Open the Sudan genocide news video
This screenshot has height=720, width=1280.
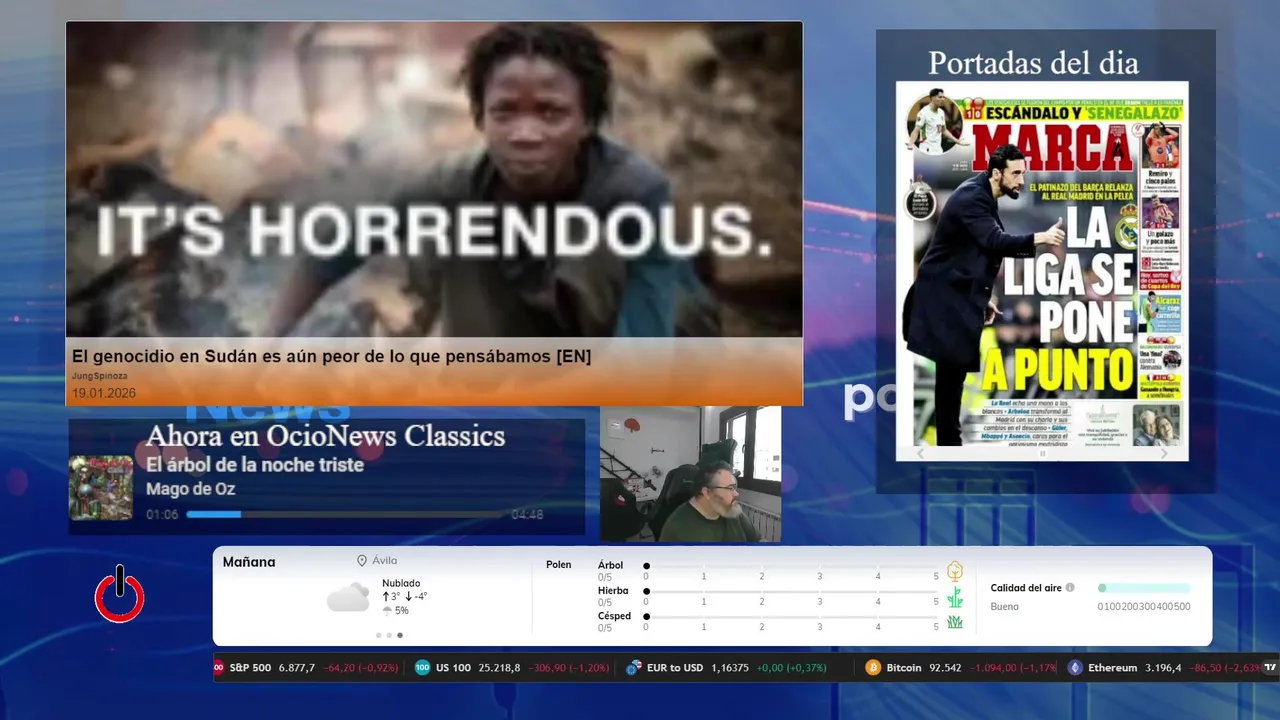pos(434,180)
